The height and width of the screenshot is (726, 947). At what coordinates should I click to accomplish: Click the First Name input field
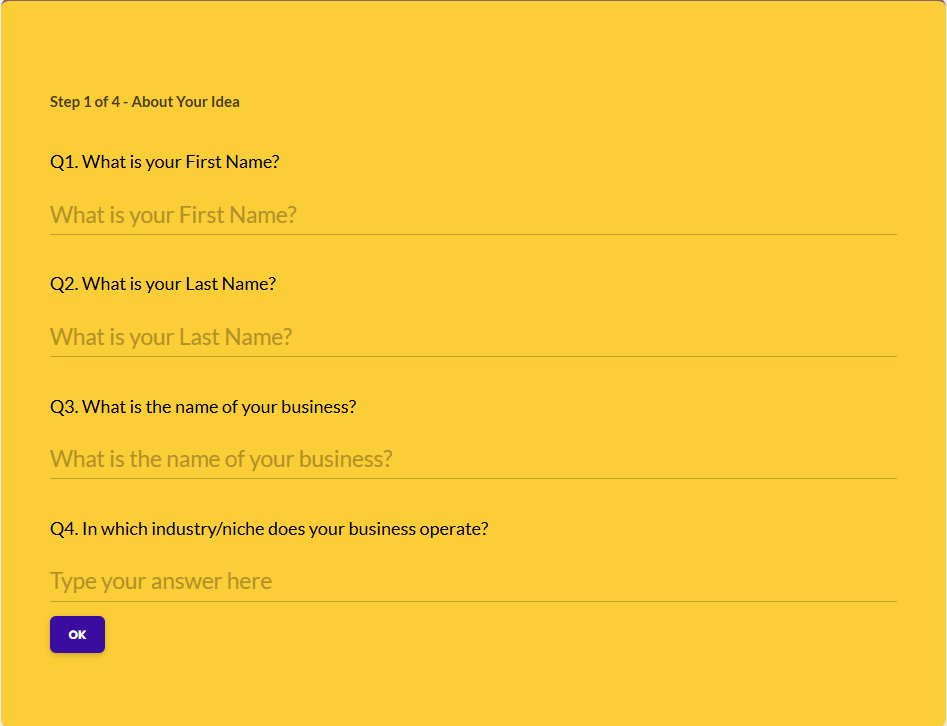(473, 215)
